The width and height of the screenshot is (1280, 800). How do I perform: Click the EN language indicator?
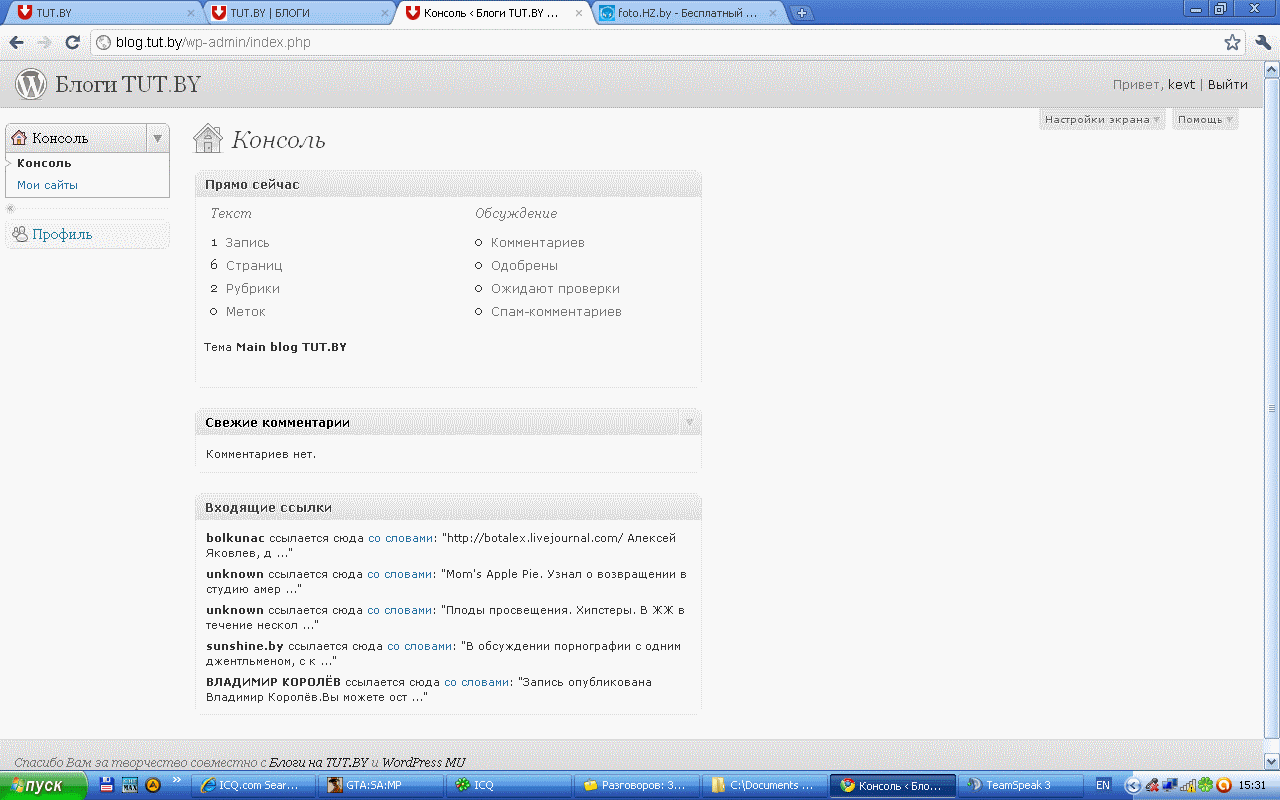[x=1103, y=785]
